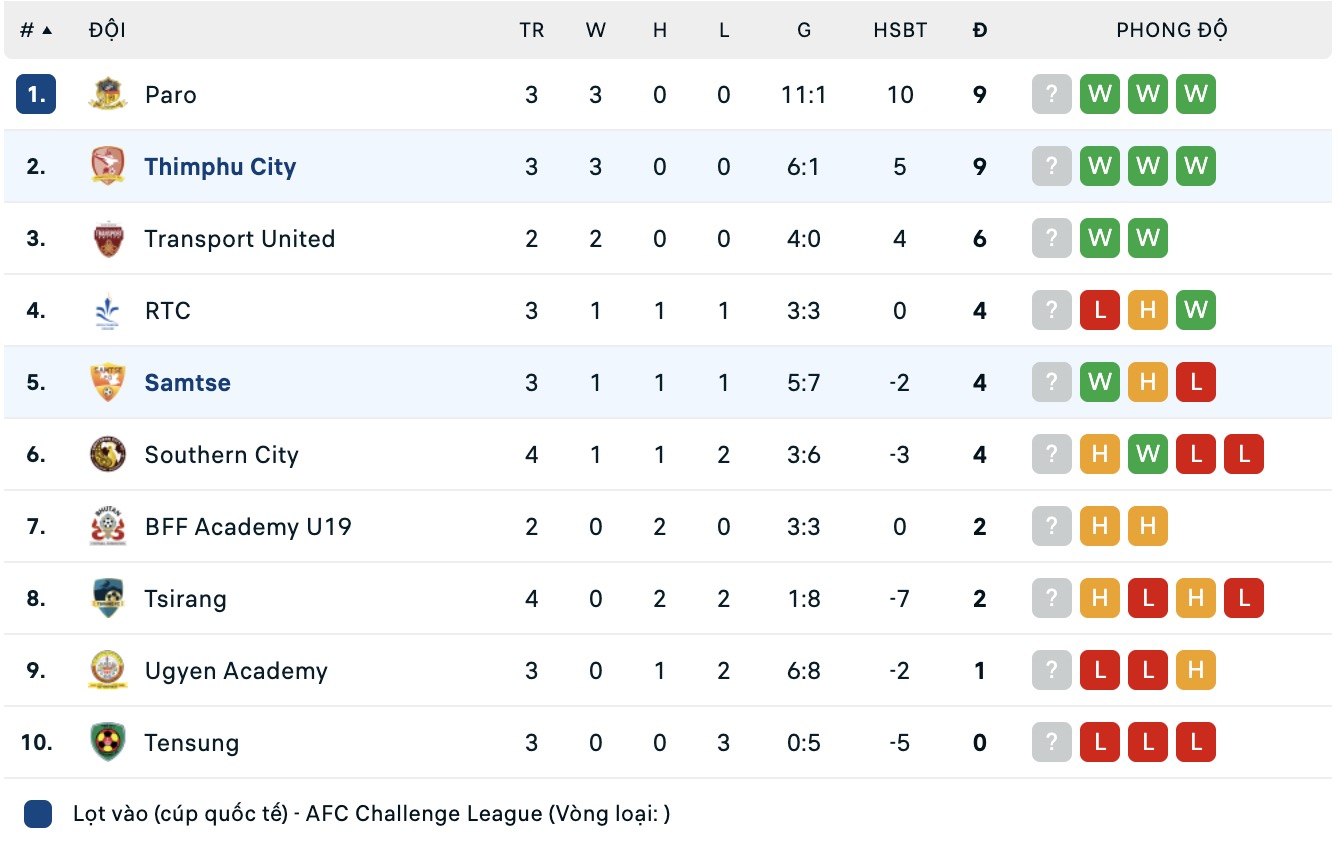Click the Samtse club crest
The image size is (1338, 854).
point(107,383)
